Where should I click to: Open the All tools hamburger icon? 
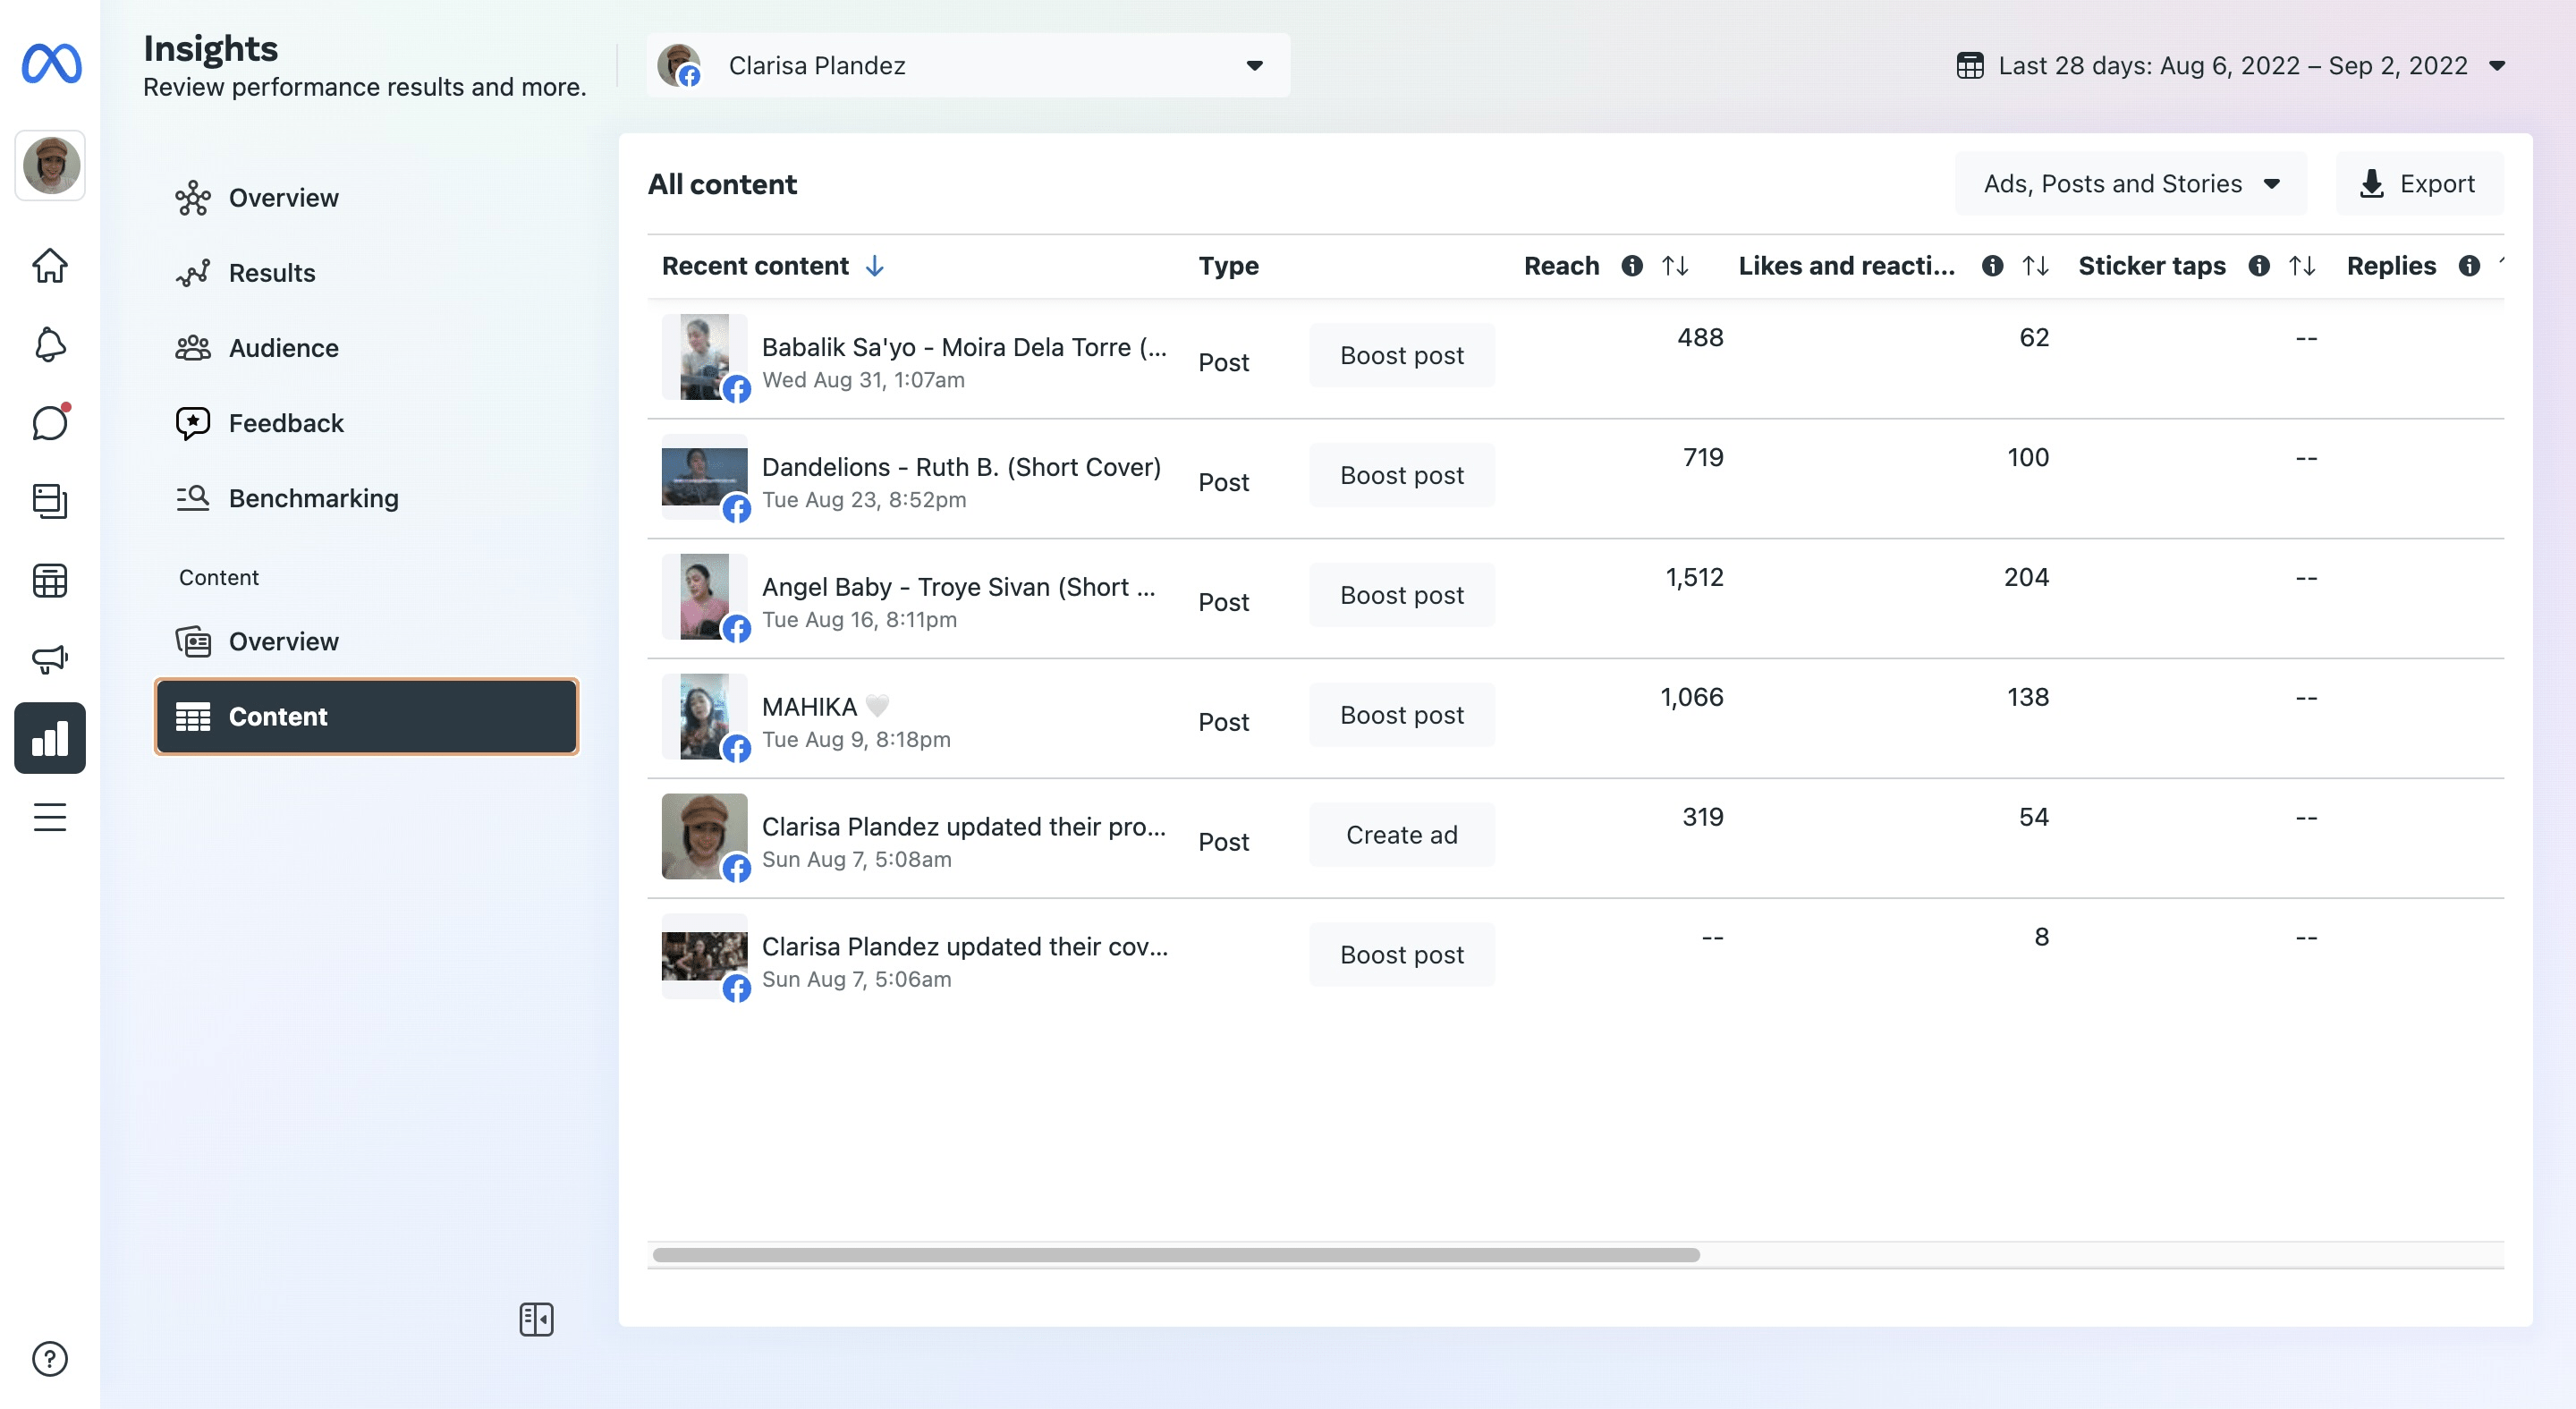50,817
